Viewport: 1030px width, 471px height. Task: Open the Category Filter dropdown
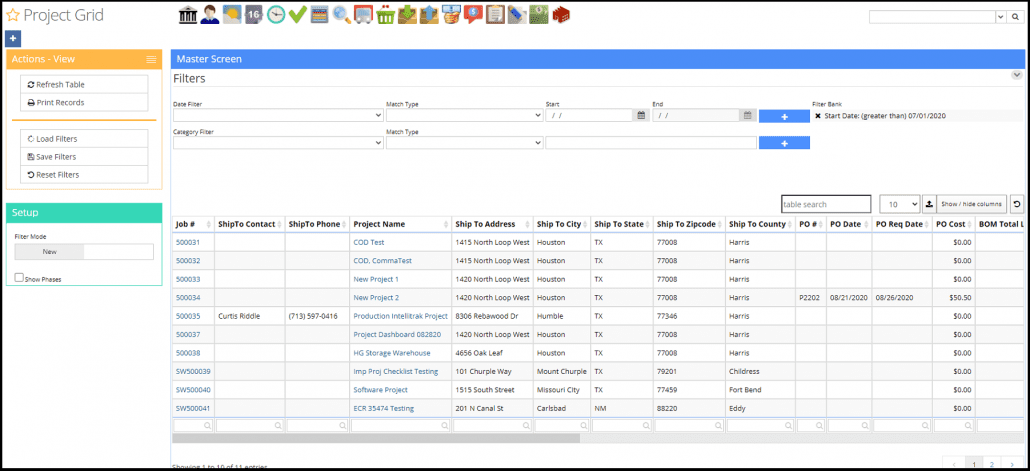pos(277,143)
